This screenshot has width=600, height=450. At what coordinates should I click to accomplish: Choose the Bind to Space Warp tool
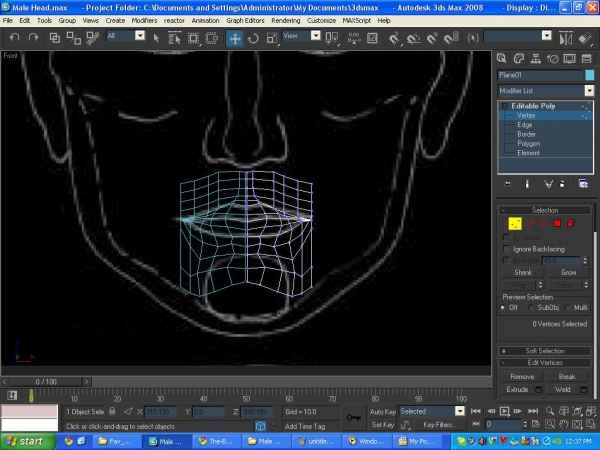tap(92, 38)
